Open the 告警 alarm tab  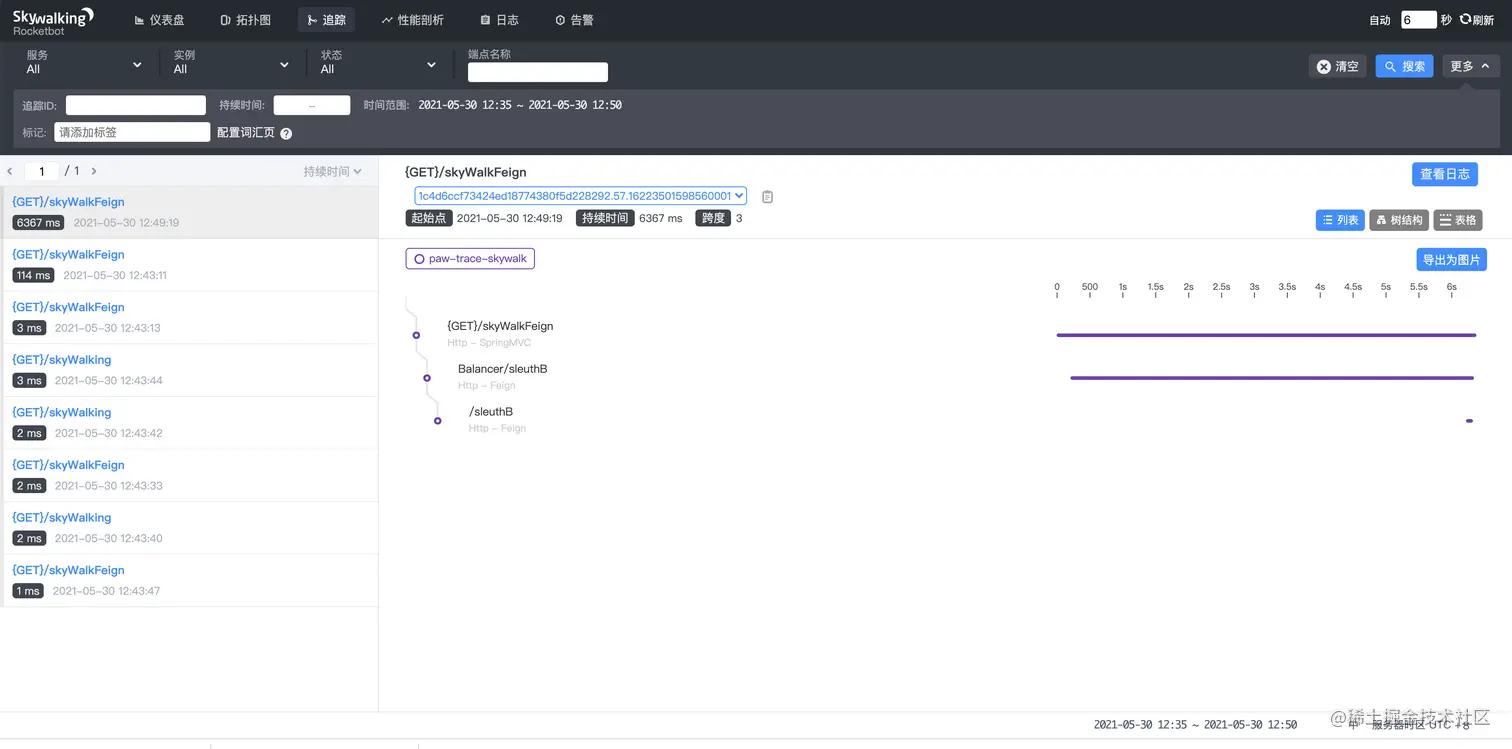(574, 20)
